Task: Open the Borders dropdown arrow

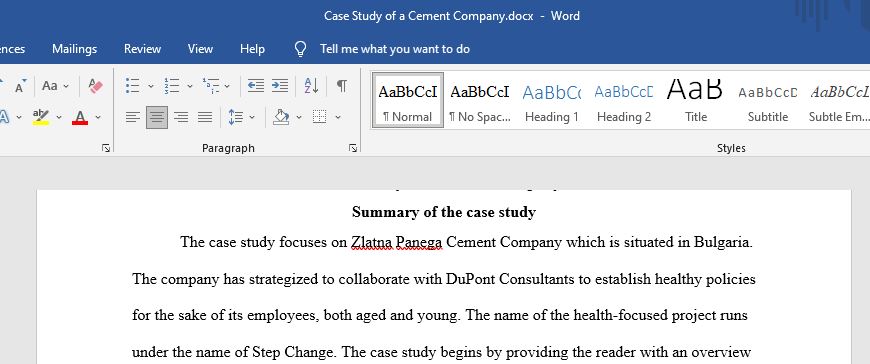Action: tap(337, 117)
